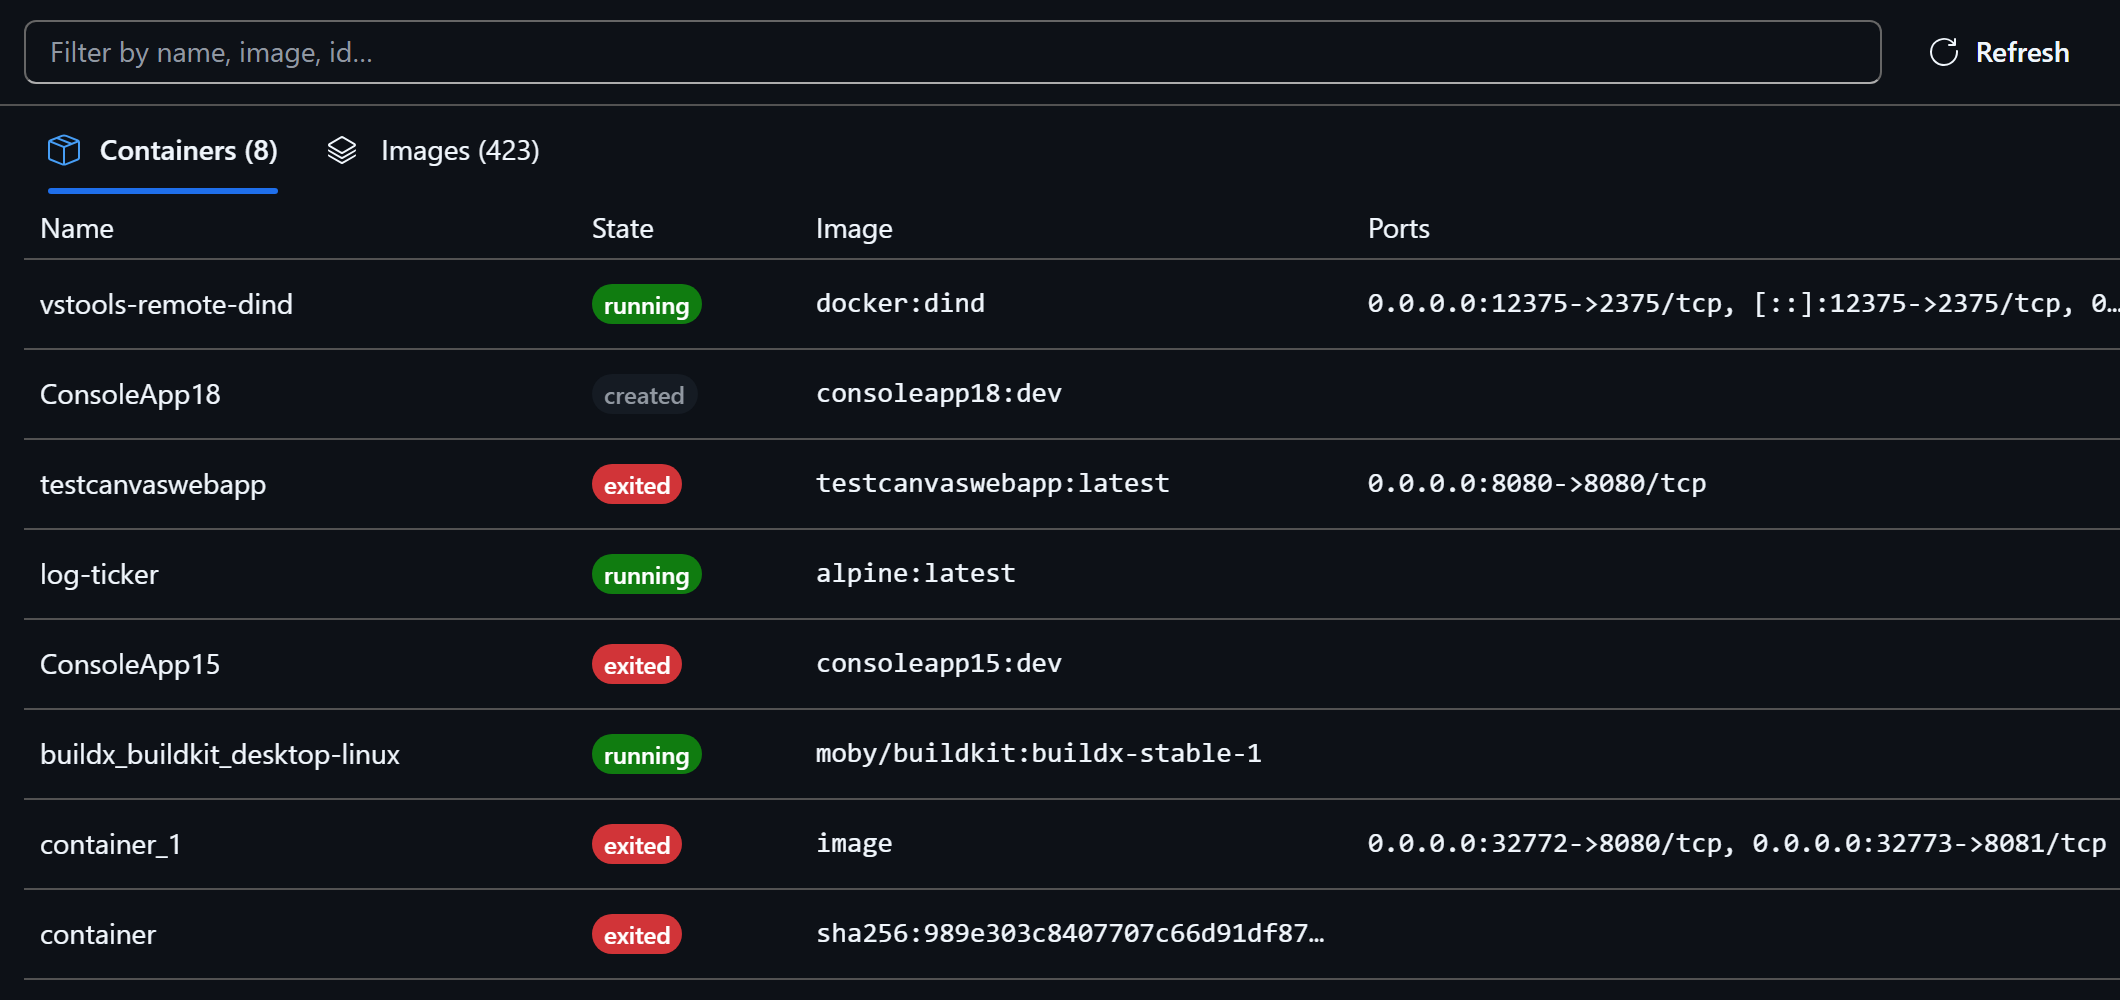Click the created badge for ConsoleApp18
This screenshot has width=2120, height=1000.
click(644, 394)
